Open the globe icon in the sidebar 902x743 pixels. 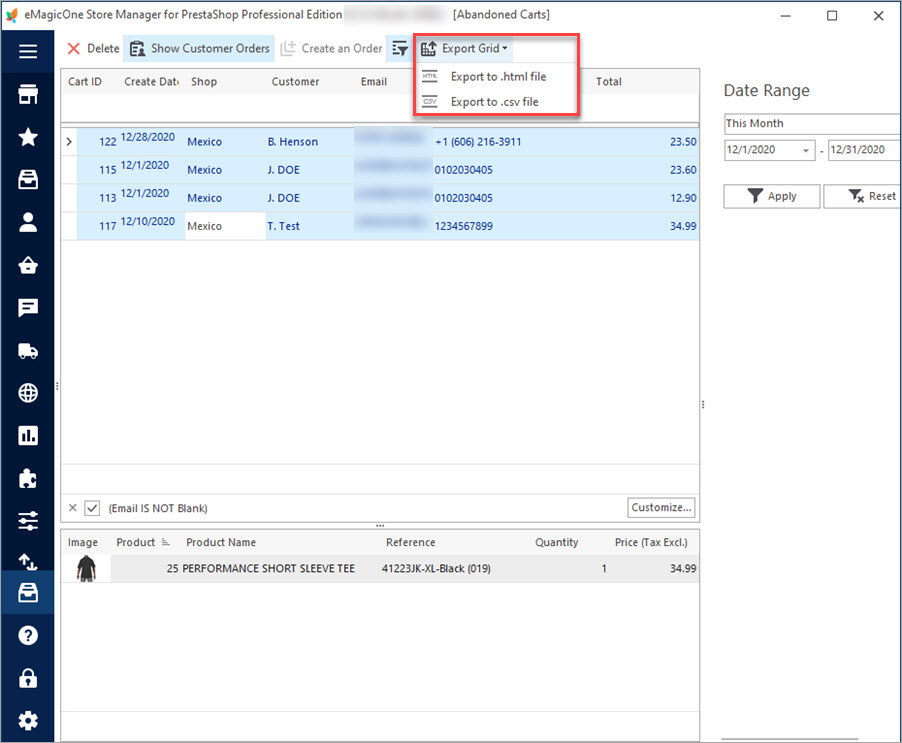tap(28, 393)
